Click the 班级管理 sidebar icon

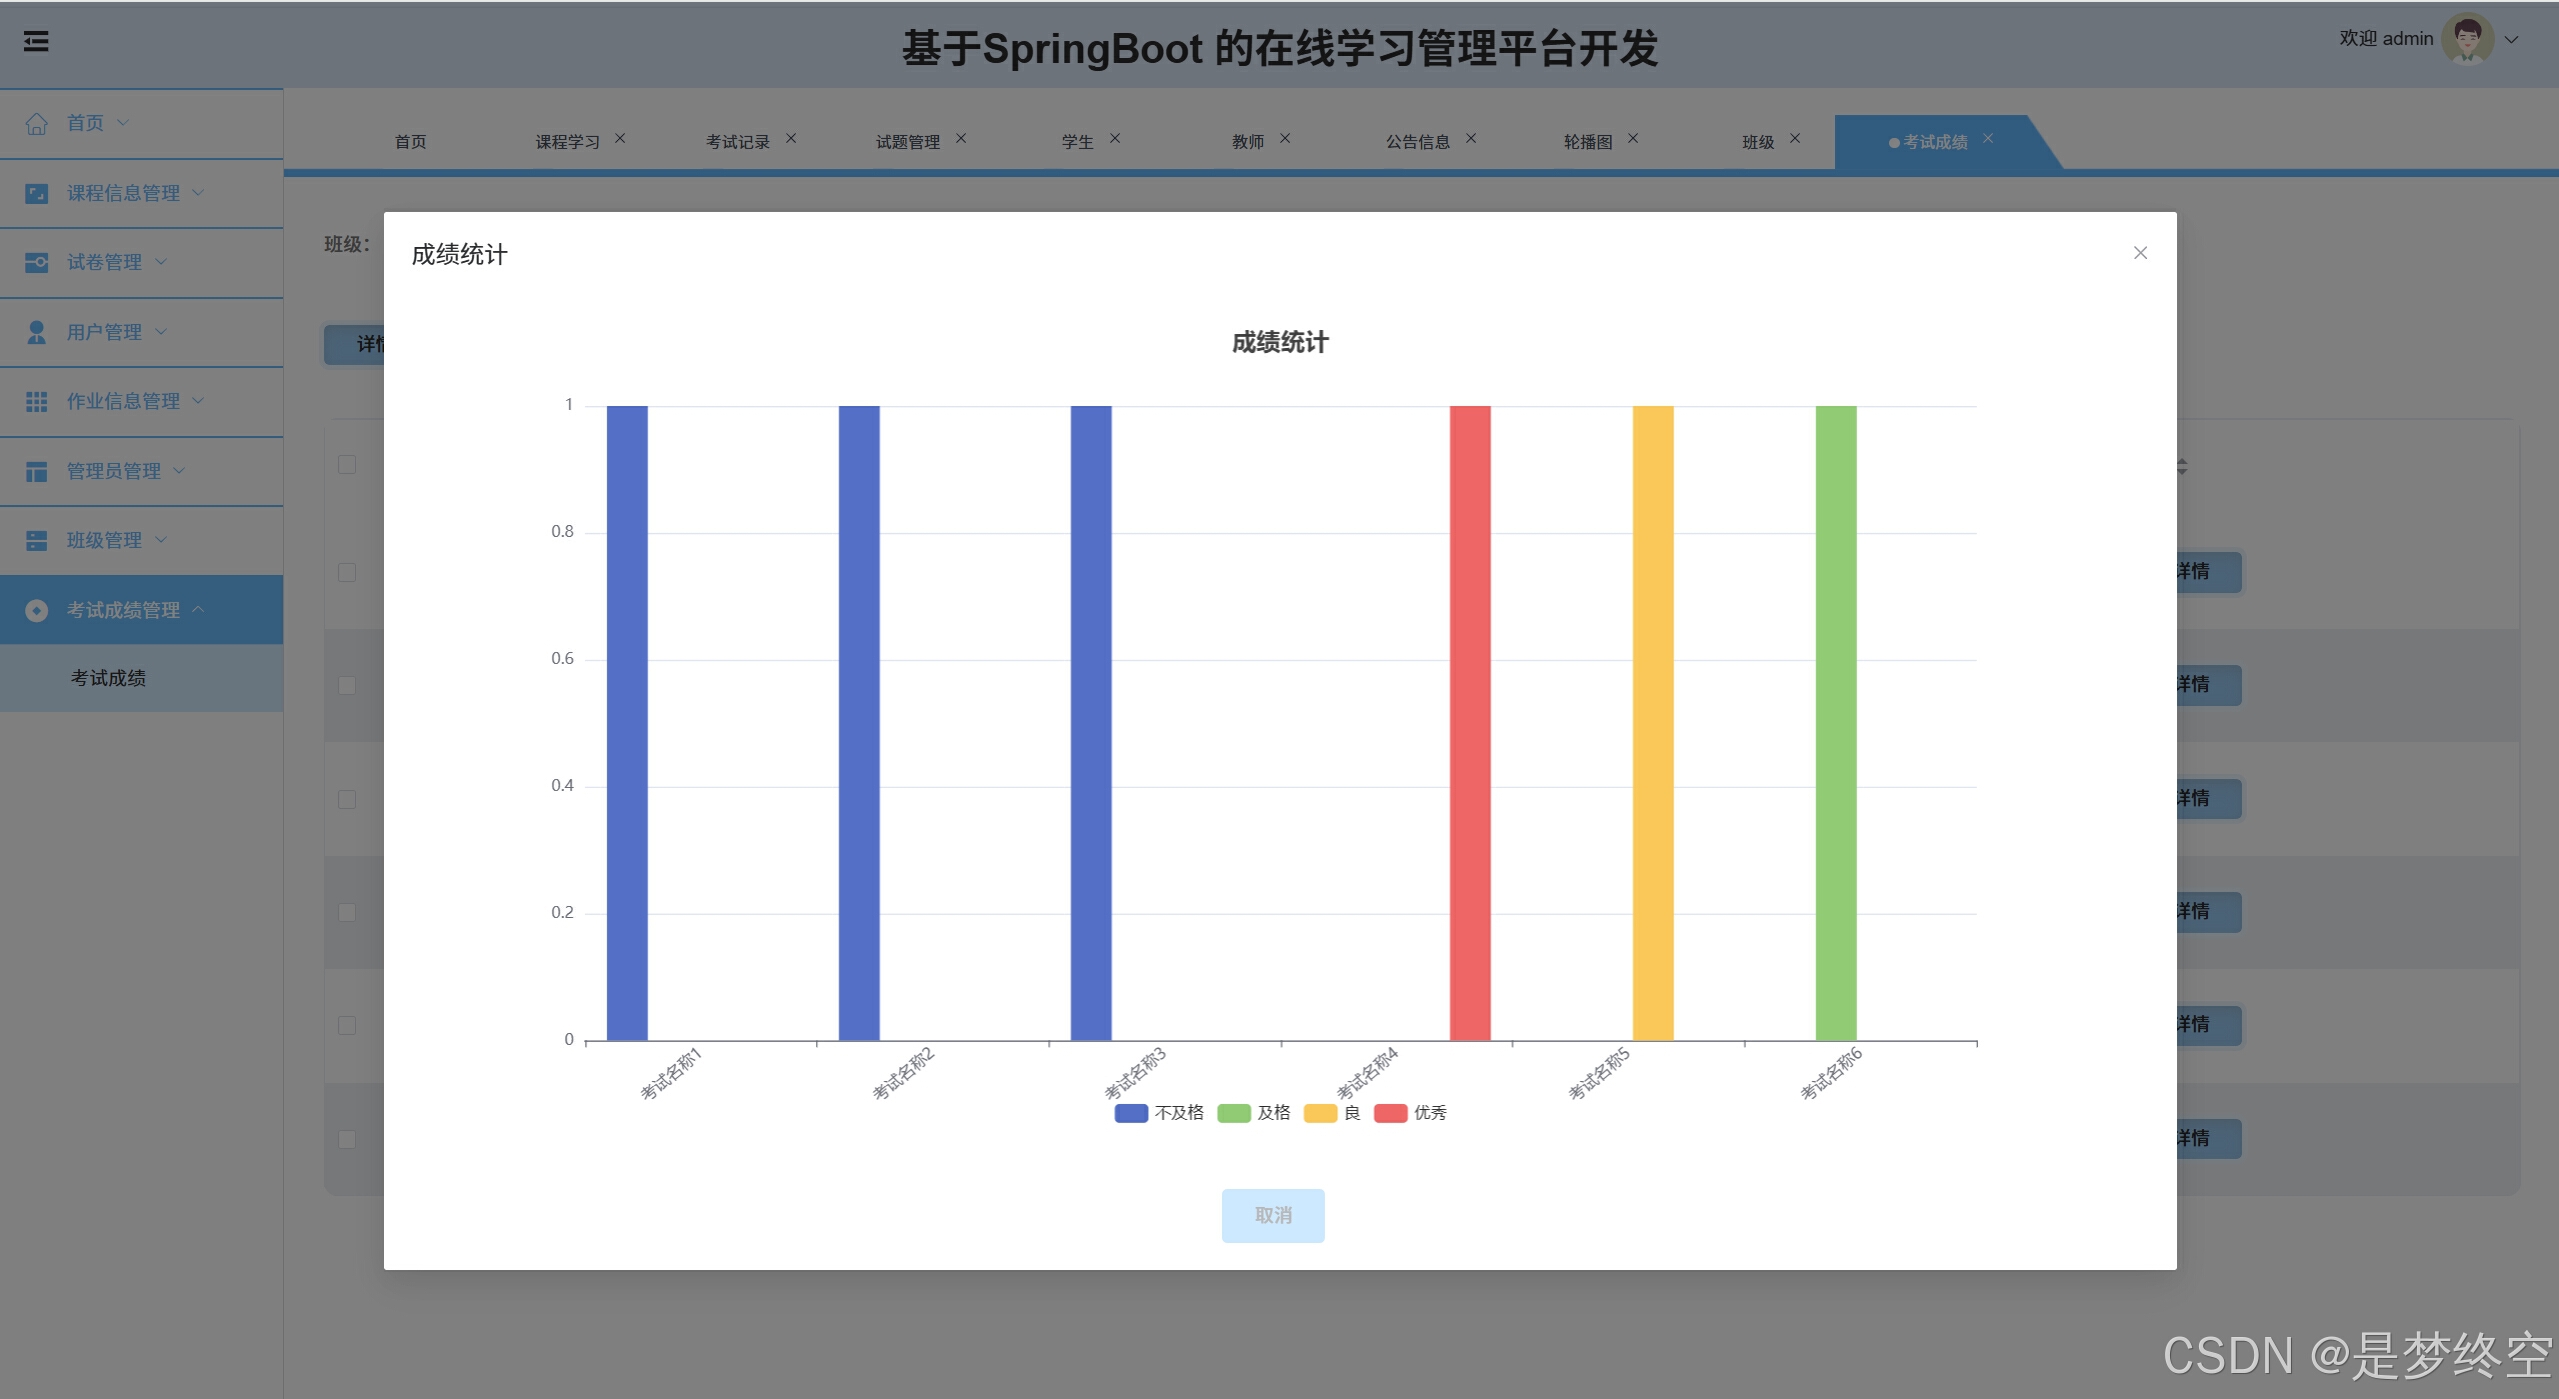[37, 540]
